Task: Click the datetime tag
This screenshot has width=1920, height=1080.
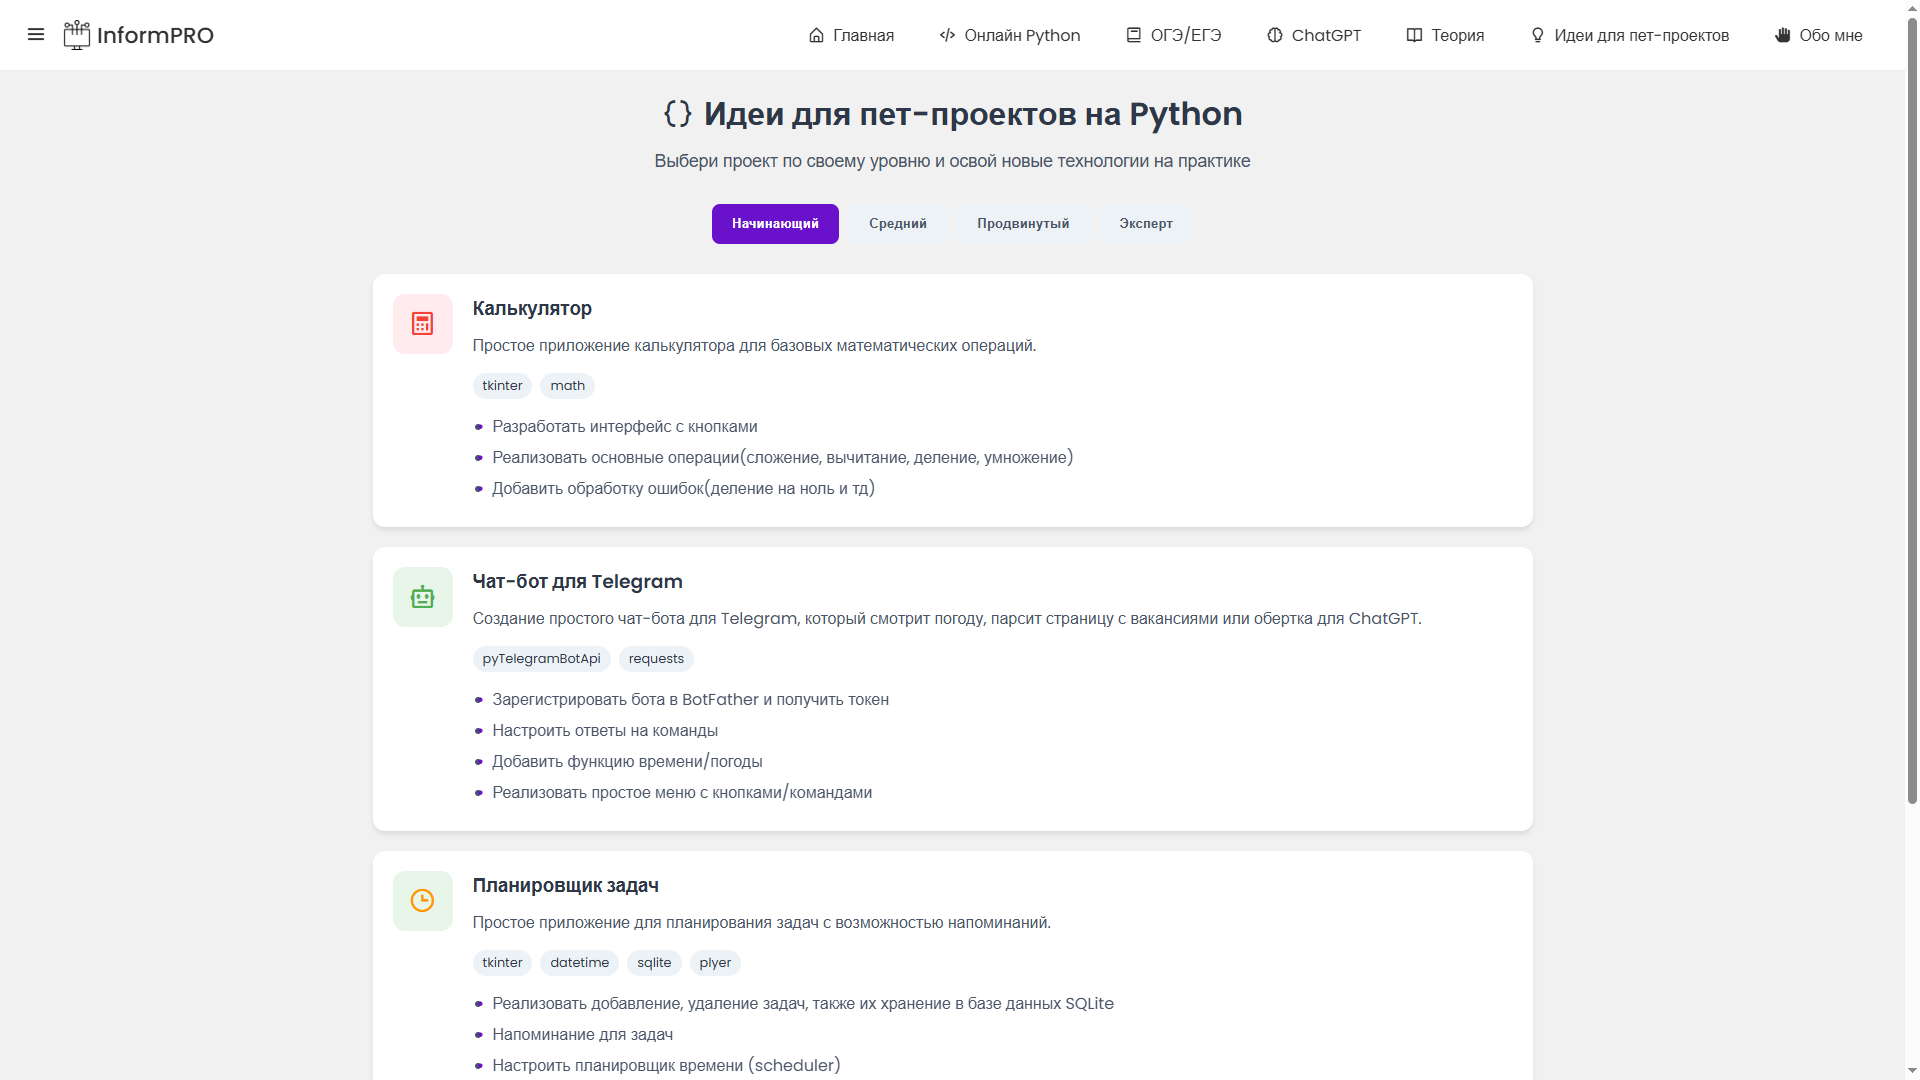Action: point(579,963)
